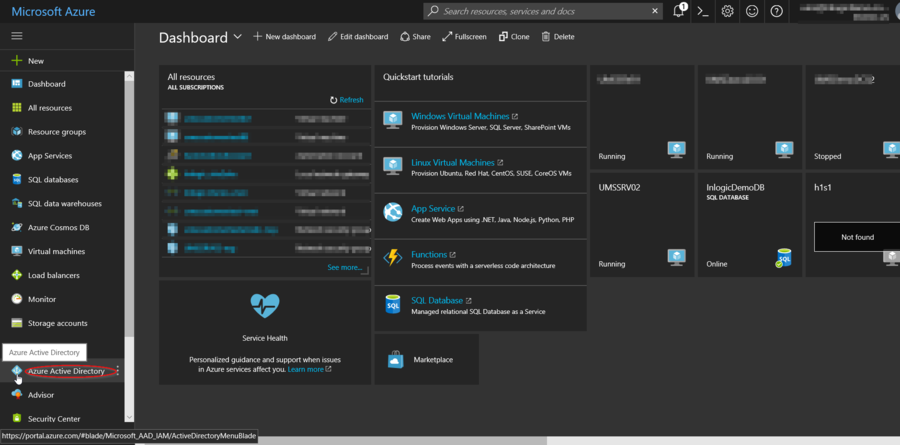This screenshot has height=445, width=900.
Task: Open the notifications bell icon
Action: [x=680, y=11]
